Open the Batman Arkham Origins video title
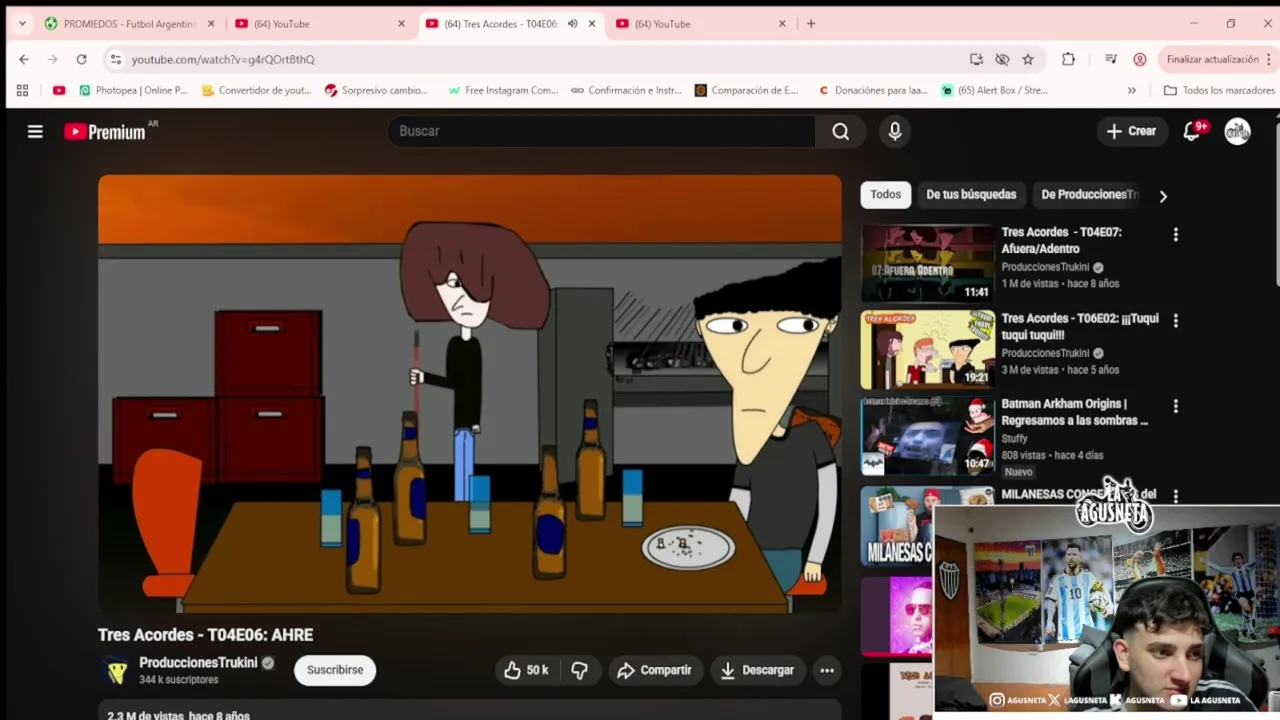This screenshot has width=1280, height=720. pos(1075,412)
